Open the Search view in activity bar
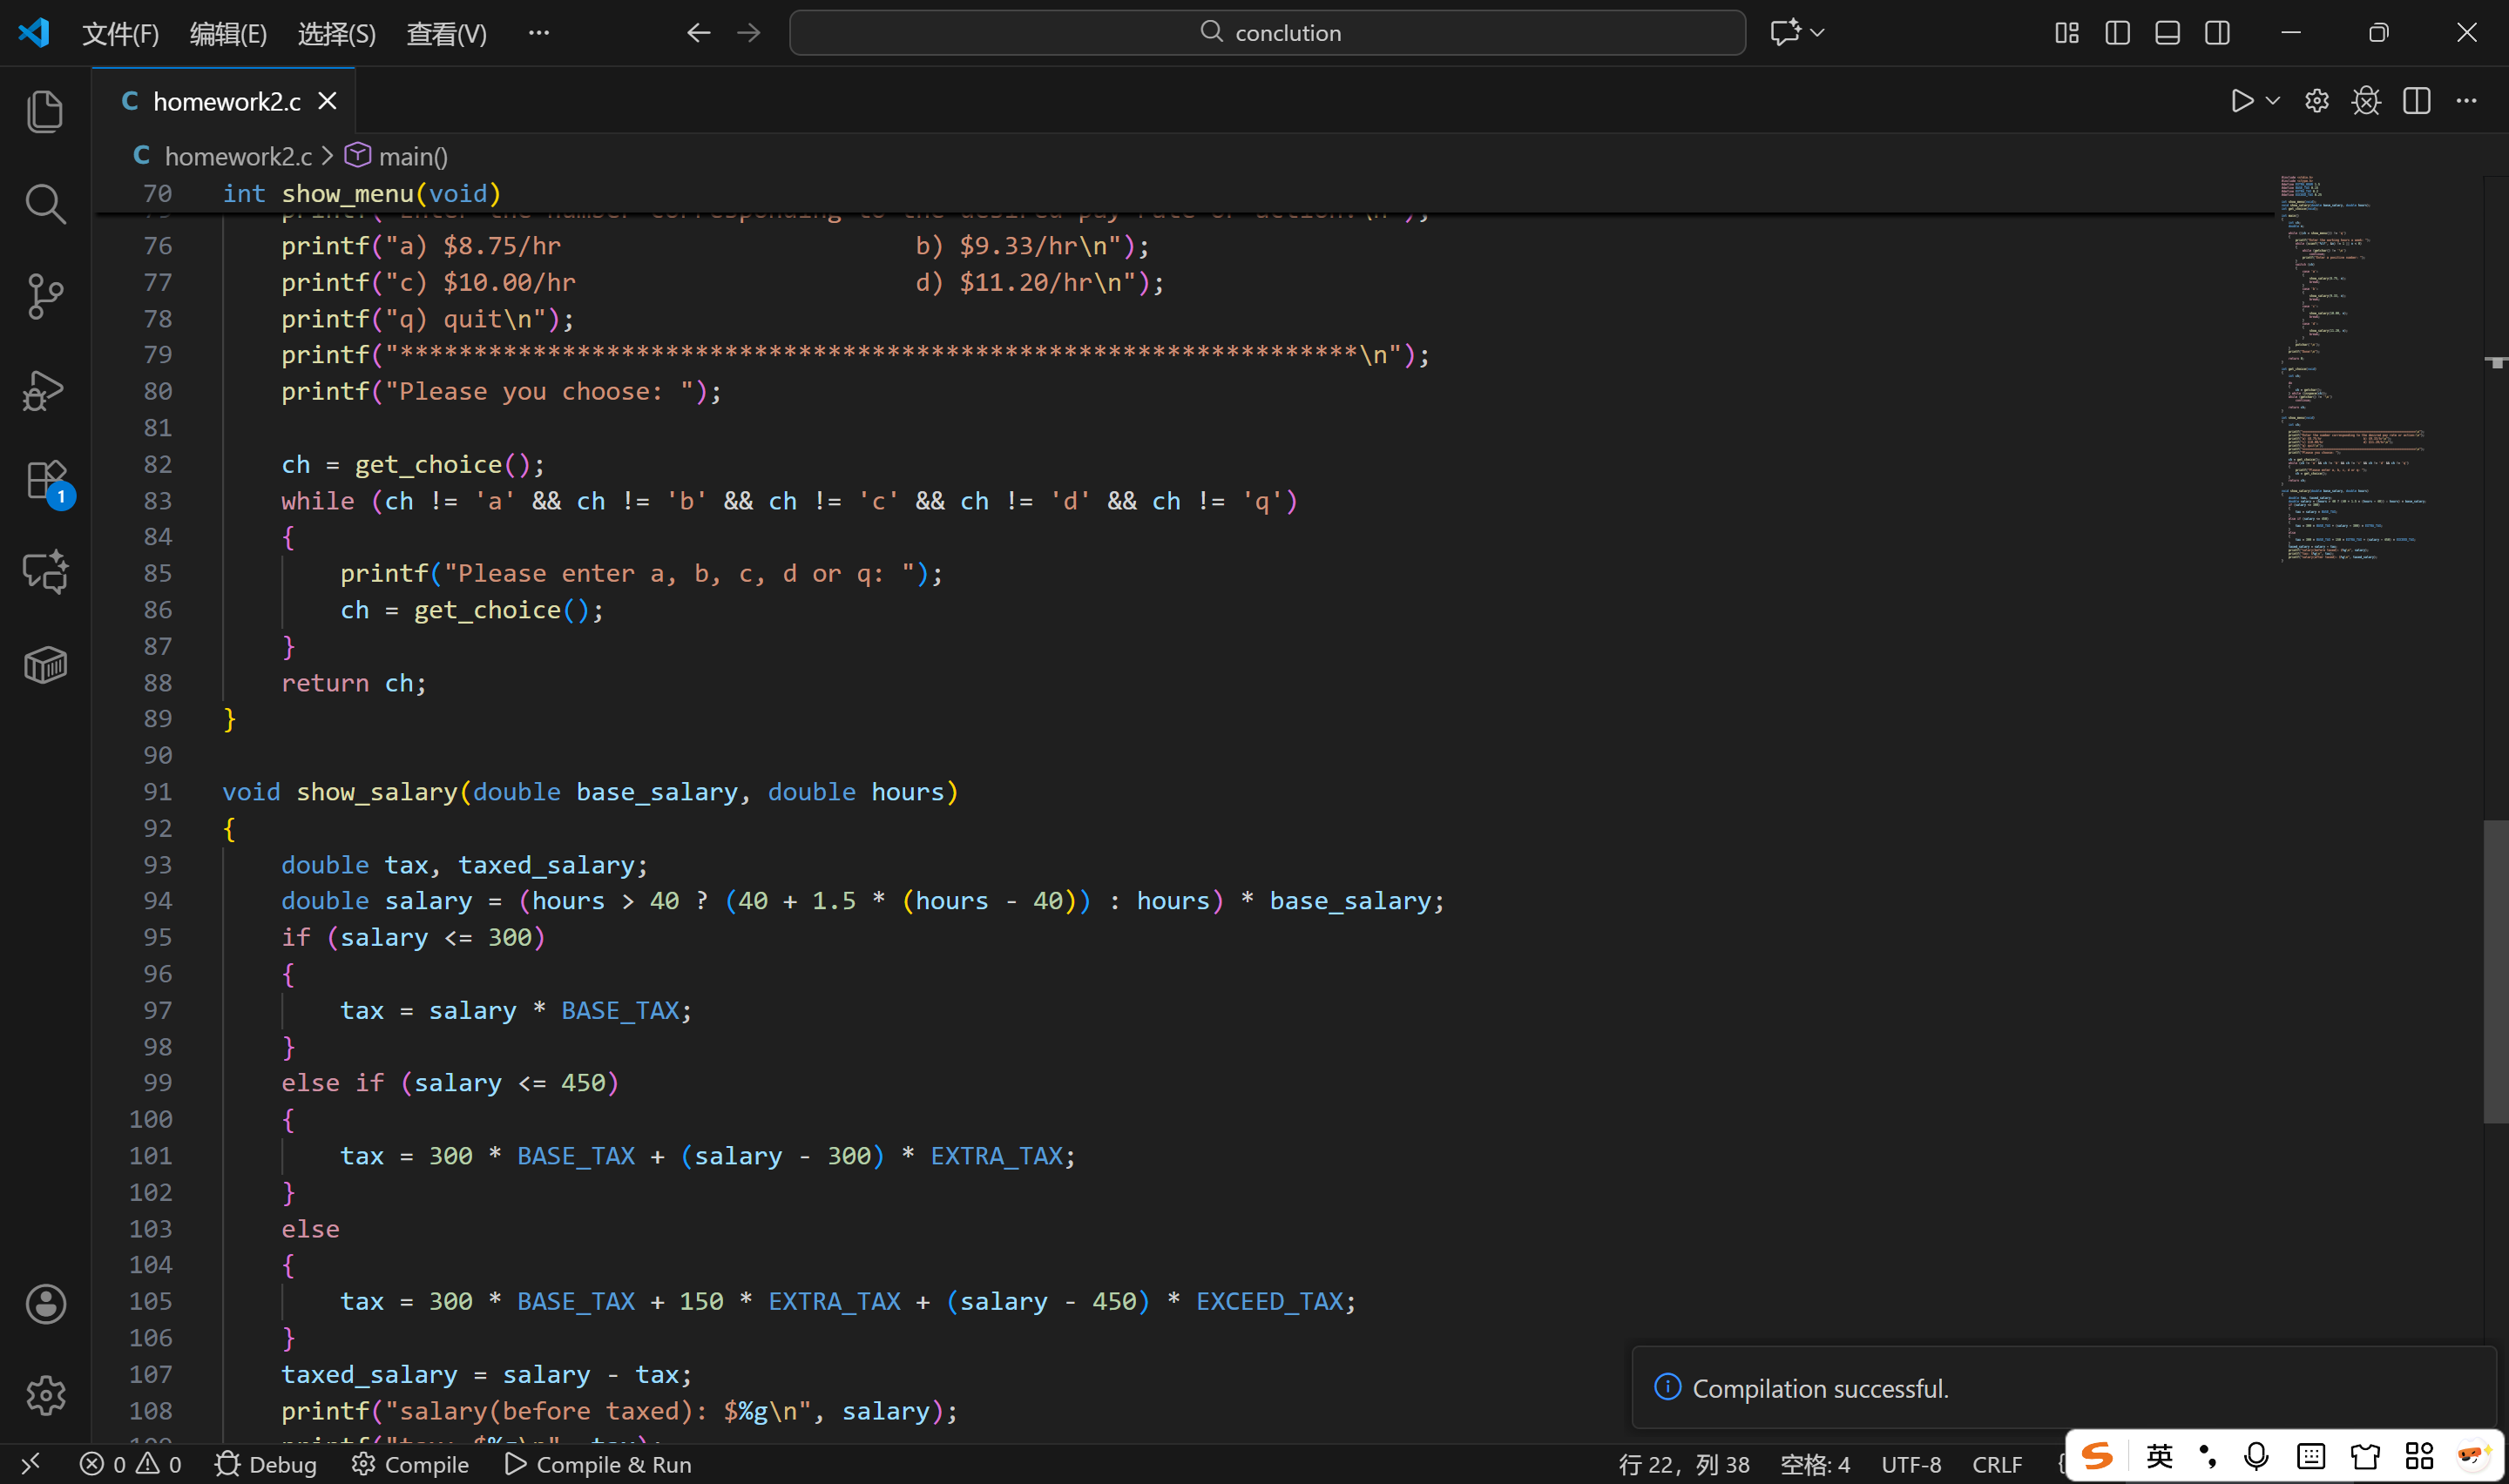 click(45, 204)
